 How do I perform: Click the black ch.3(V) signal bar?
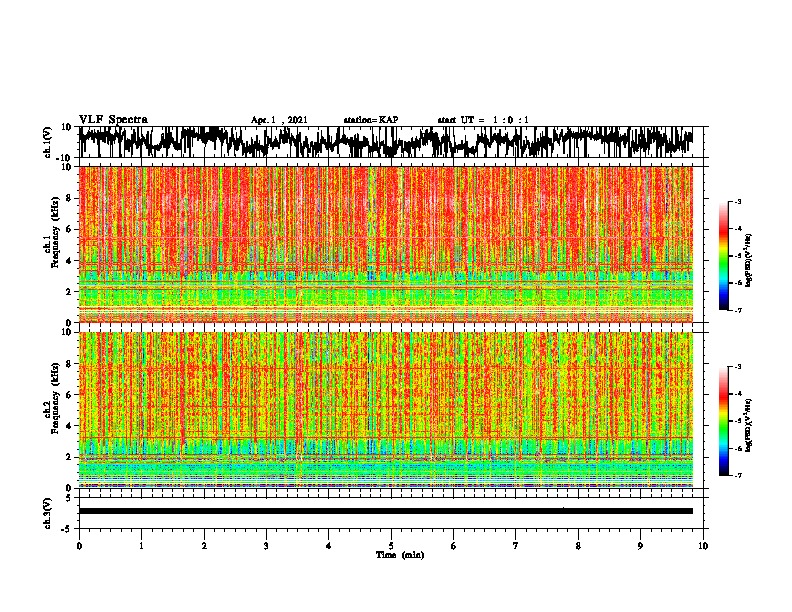click(x=386, y=511)
